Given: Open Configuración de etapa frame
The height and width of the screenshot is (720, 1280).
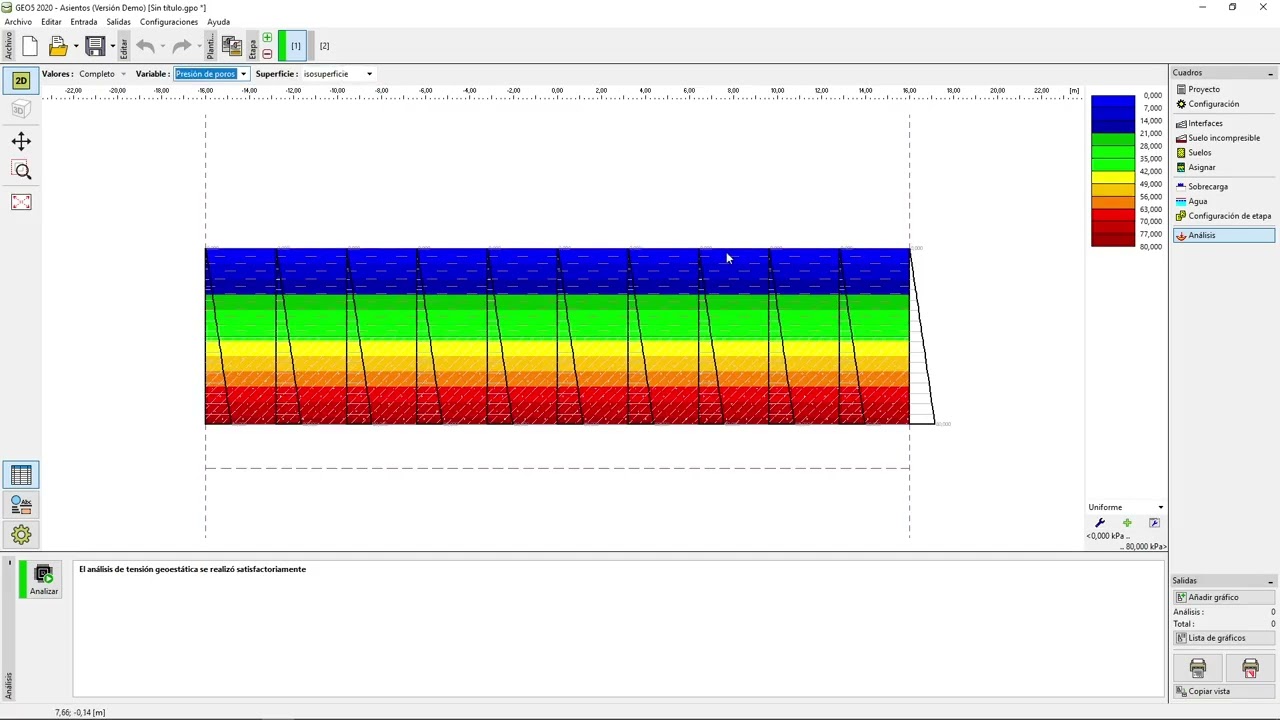Looking at the screenshot, I should (1223, 216).
